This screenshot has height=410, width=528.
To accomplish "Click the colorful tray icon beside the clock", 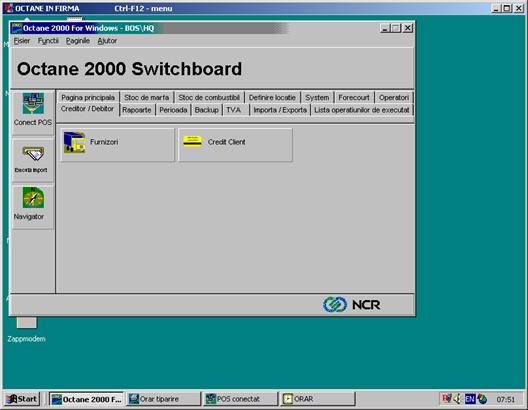I will [x=482, y=399].
